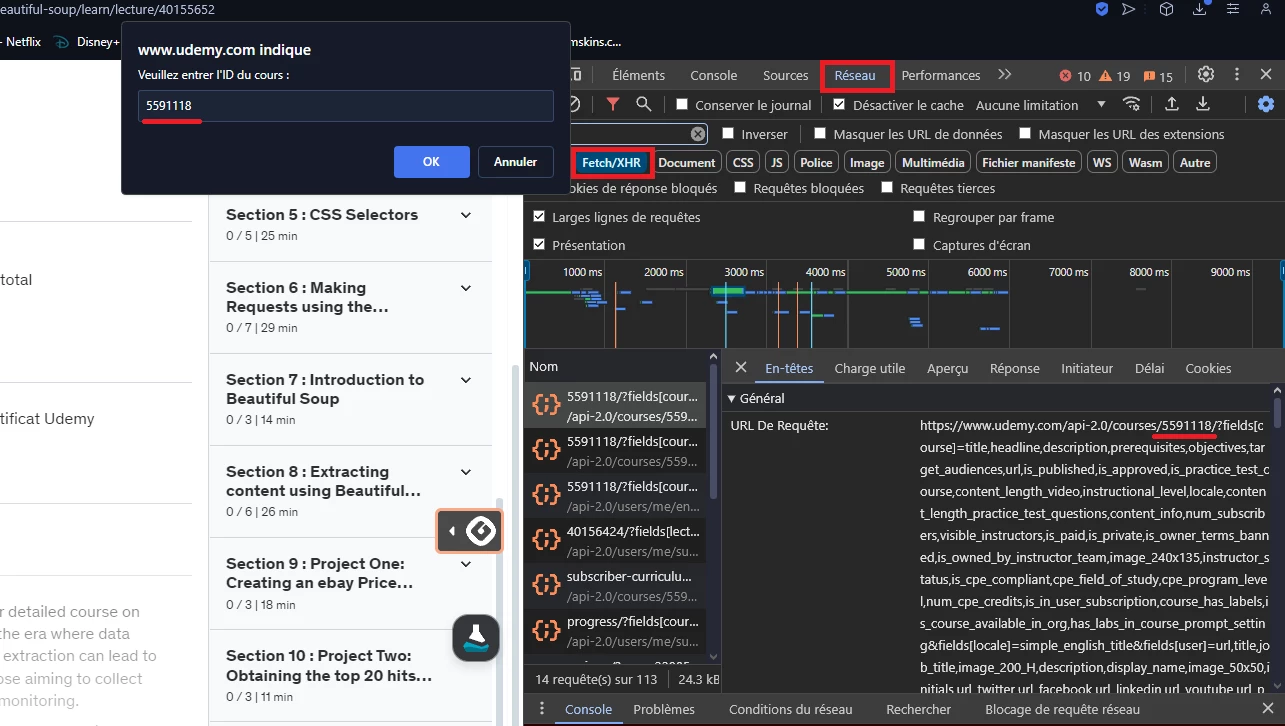Click the issues count 15
This screenshot has height=726, width=1285.
(x=1158, y=76)
